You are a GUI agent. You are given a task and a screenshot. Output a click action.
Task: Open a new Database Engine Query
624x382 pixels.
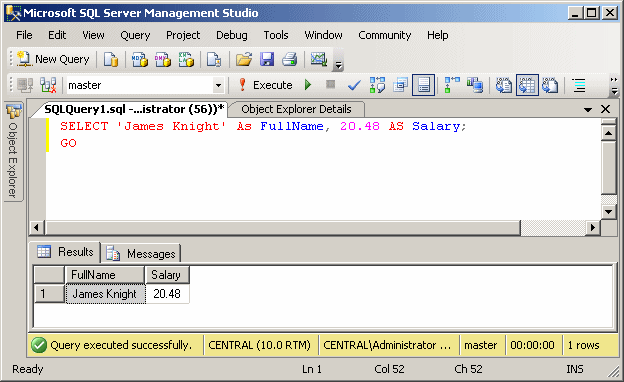[111, 59]
